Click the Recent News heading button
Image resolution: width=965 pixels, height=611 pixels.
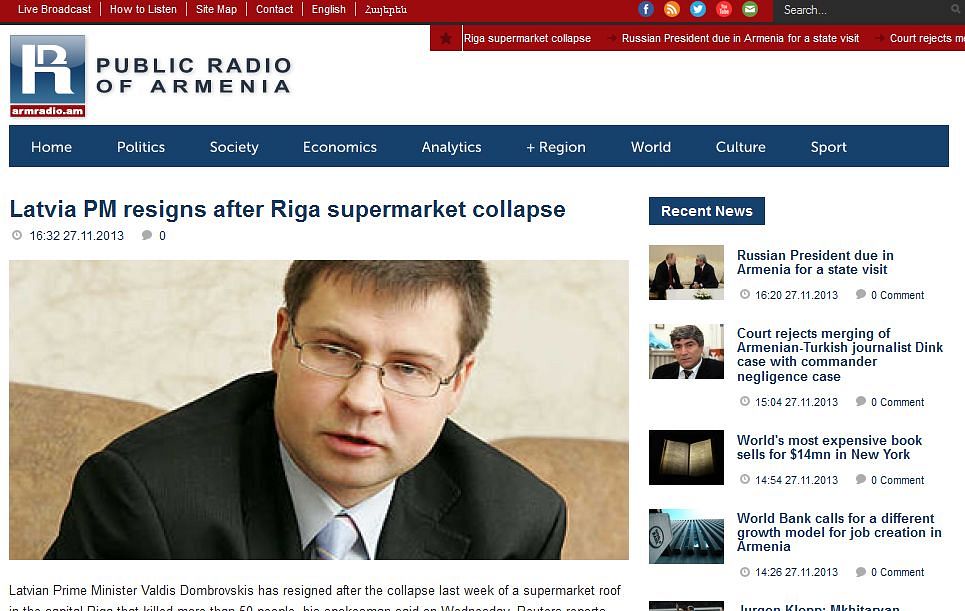[707, 211]
